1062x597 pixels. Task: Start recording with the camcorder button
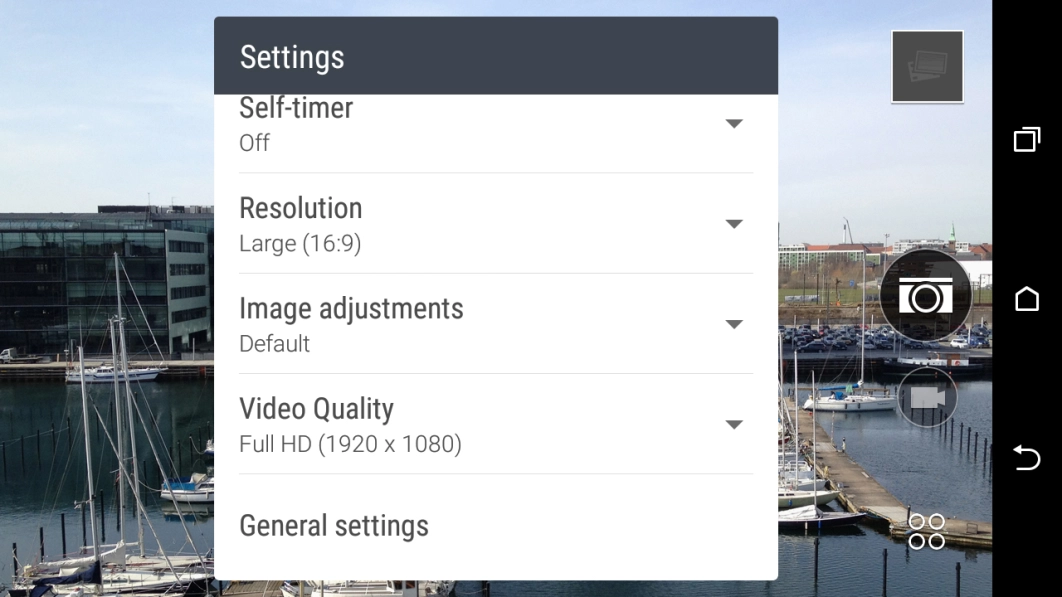pyautogui.click(x=927, y=397)
